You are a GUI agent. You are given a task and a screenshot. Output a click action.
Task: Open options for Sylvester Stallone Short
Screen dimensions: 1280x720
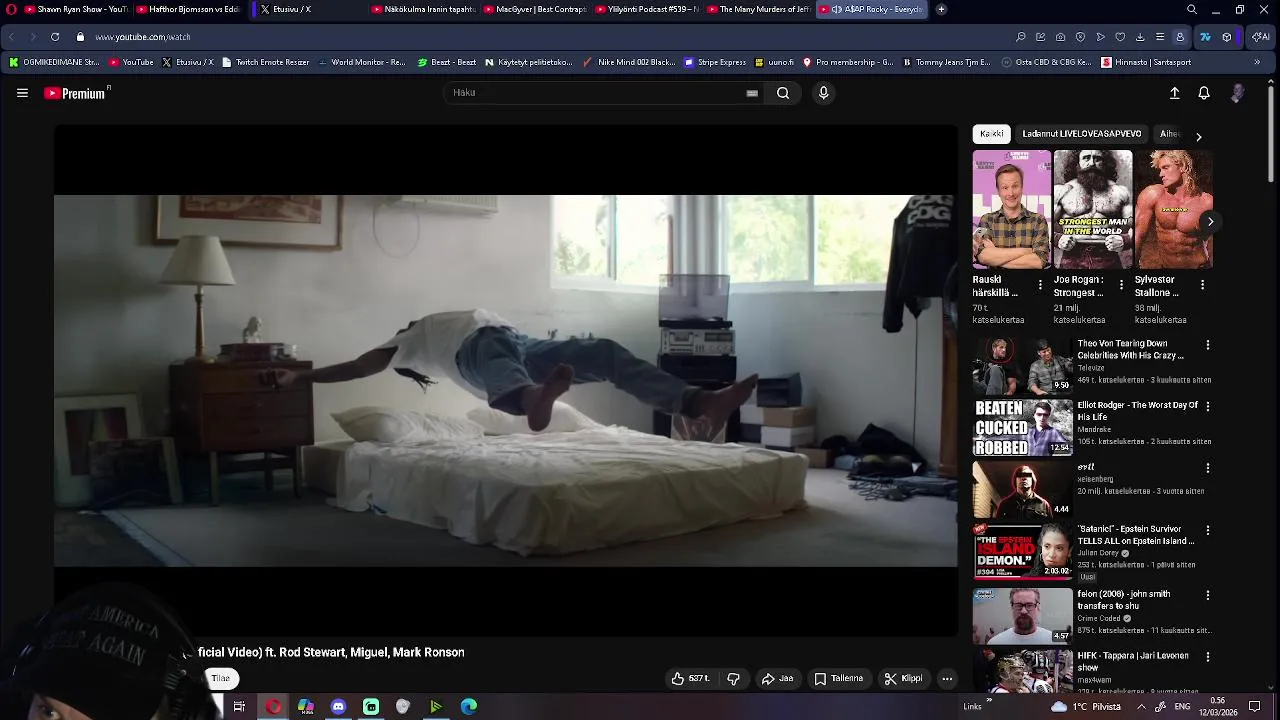(x=1202, y=285)
